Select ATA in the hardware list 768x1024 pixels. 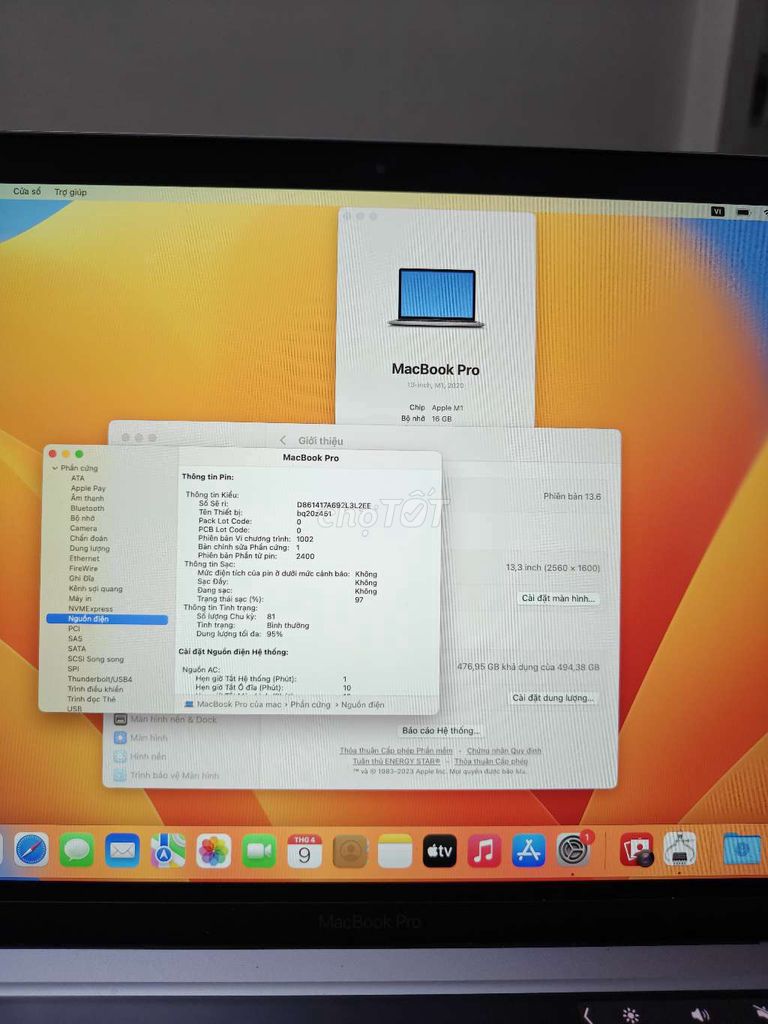(78, 478)
